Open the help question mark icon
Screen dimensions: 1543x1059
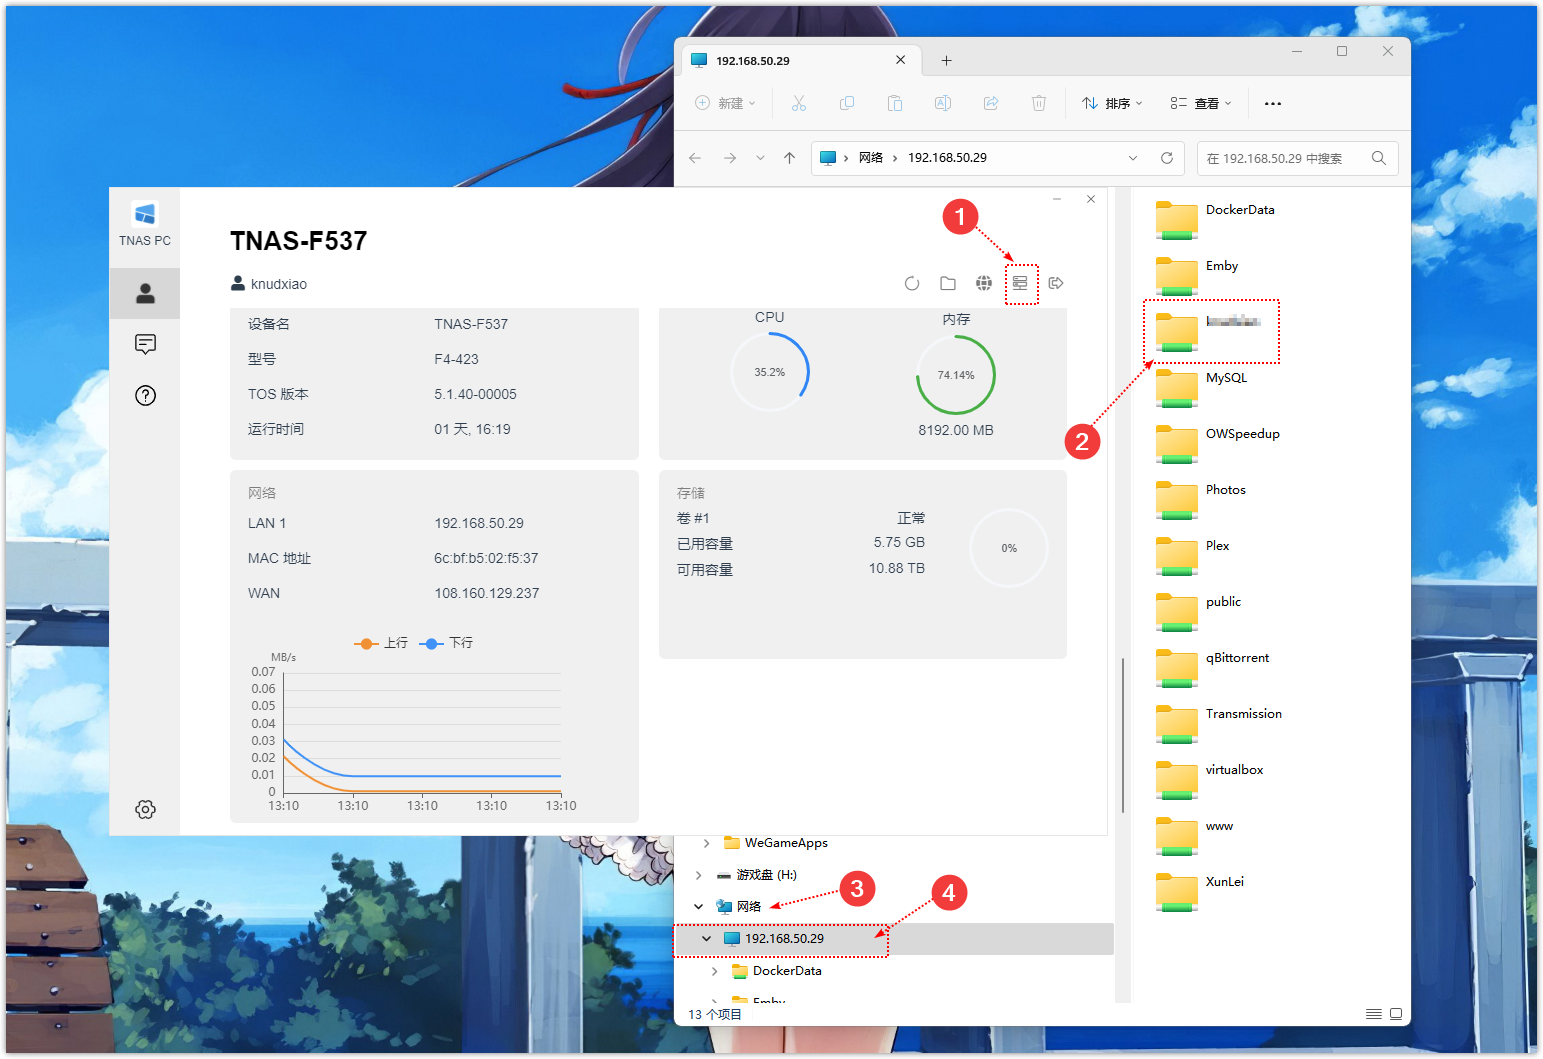(x=145, y=395)
